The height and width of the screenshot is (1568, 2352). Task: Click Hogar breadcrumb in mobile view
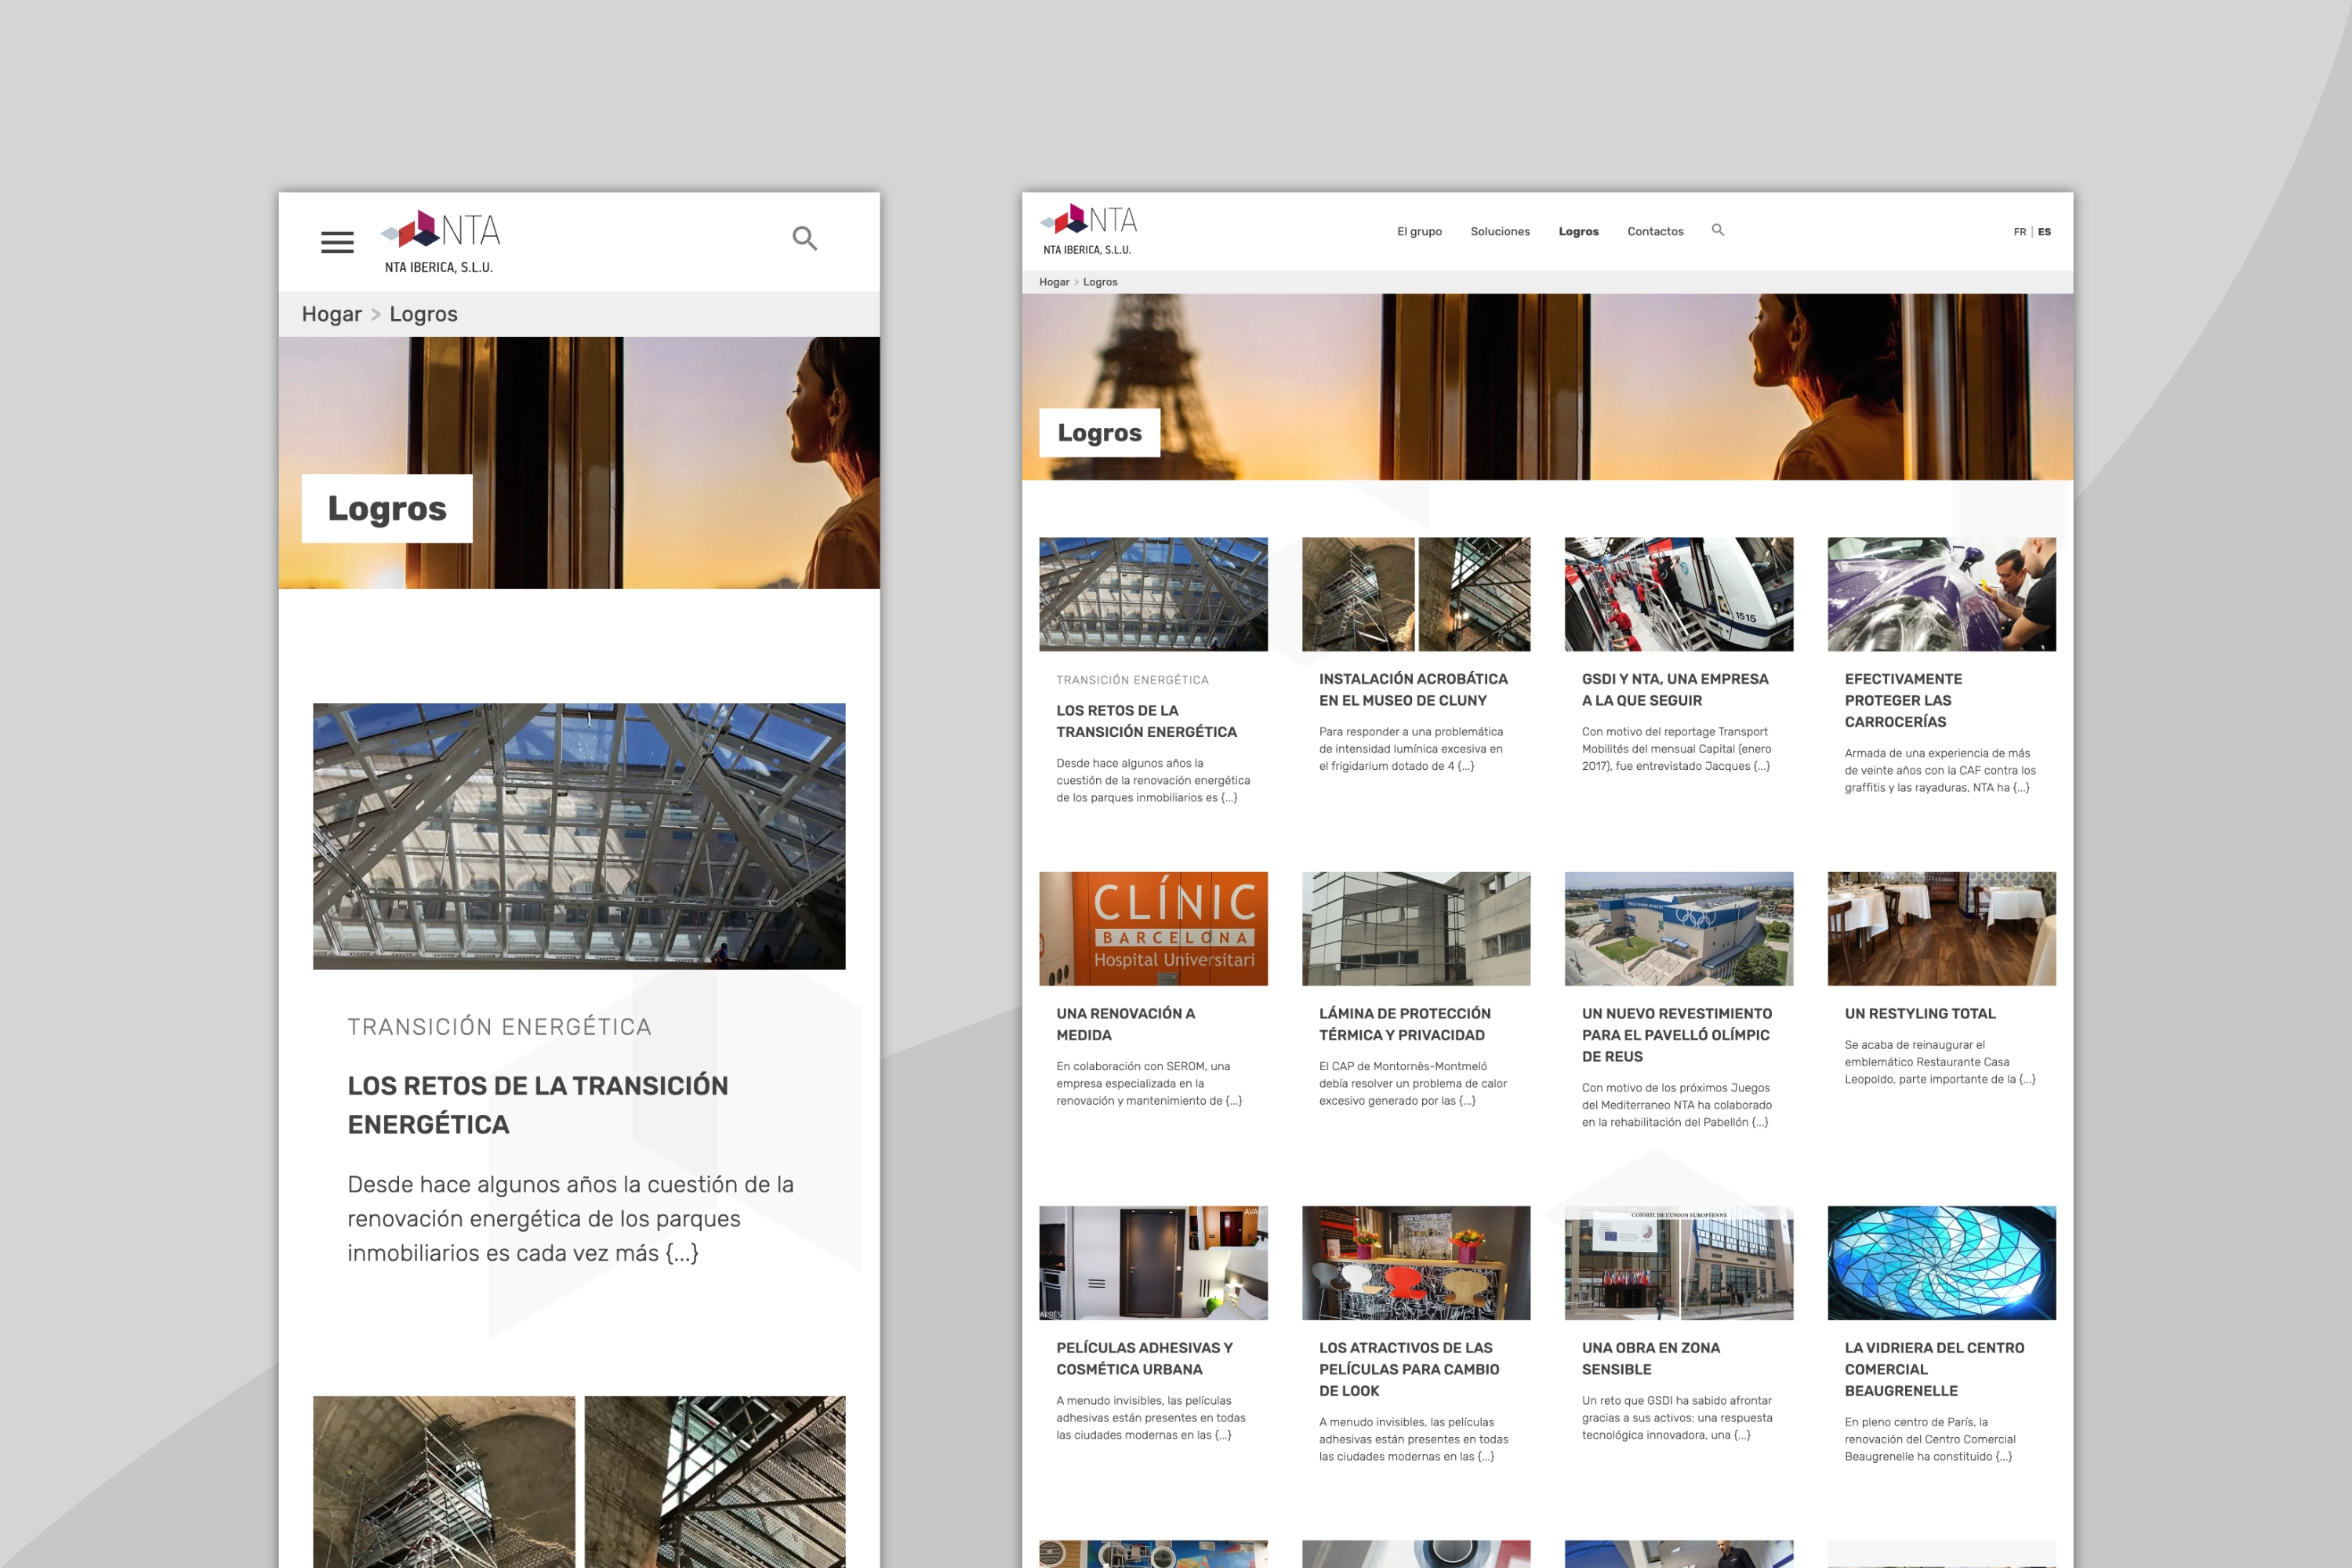pos(332,314)
